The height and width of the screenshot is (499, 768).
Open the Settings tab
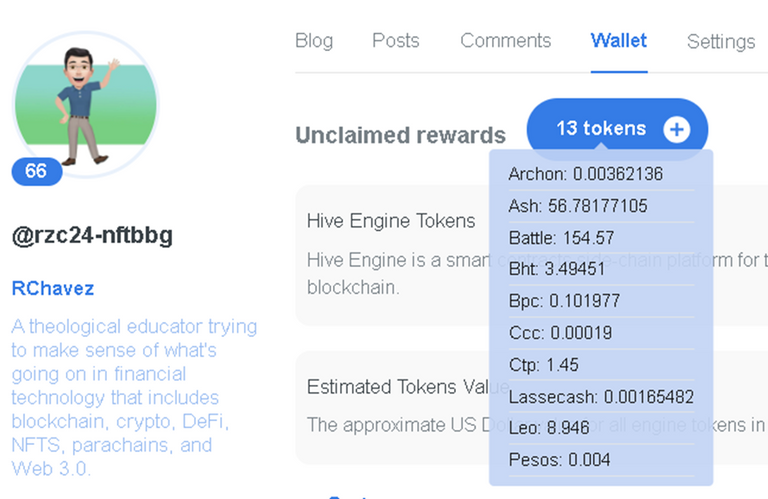point(721,42)
